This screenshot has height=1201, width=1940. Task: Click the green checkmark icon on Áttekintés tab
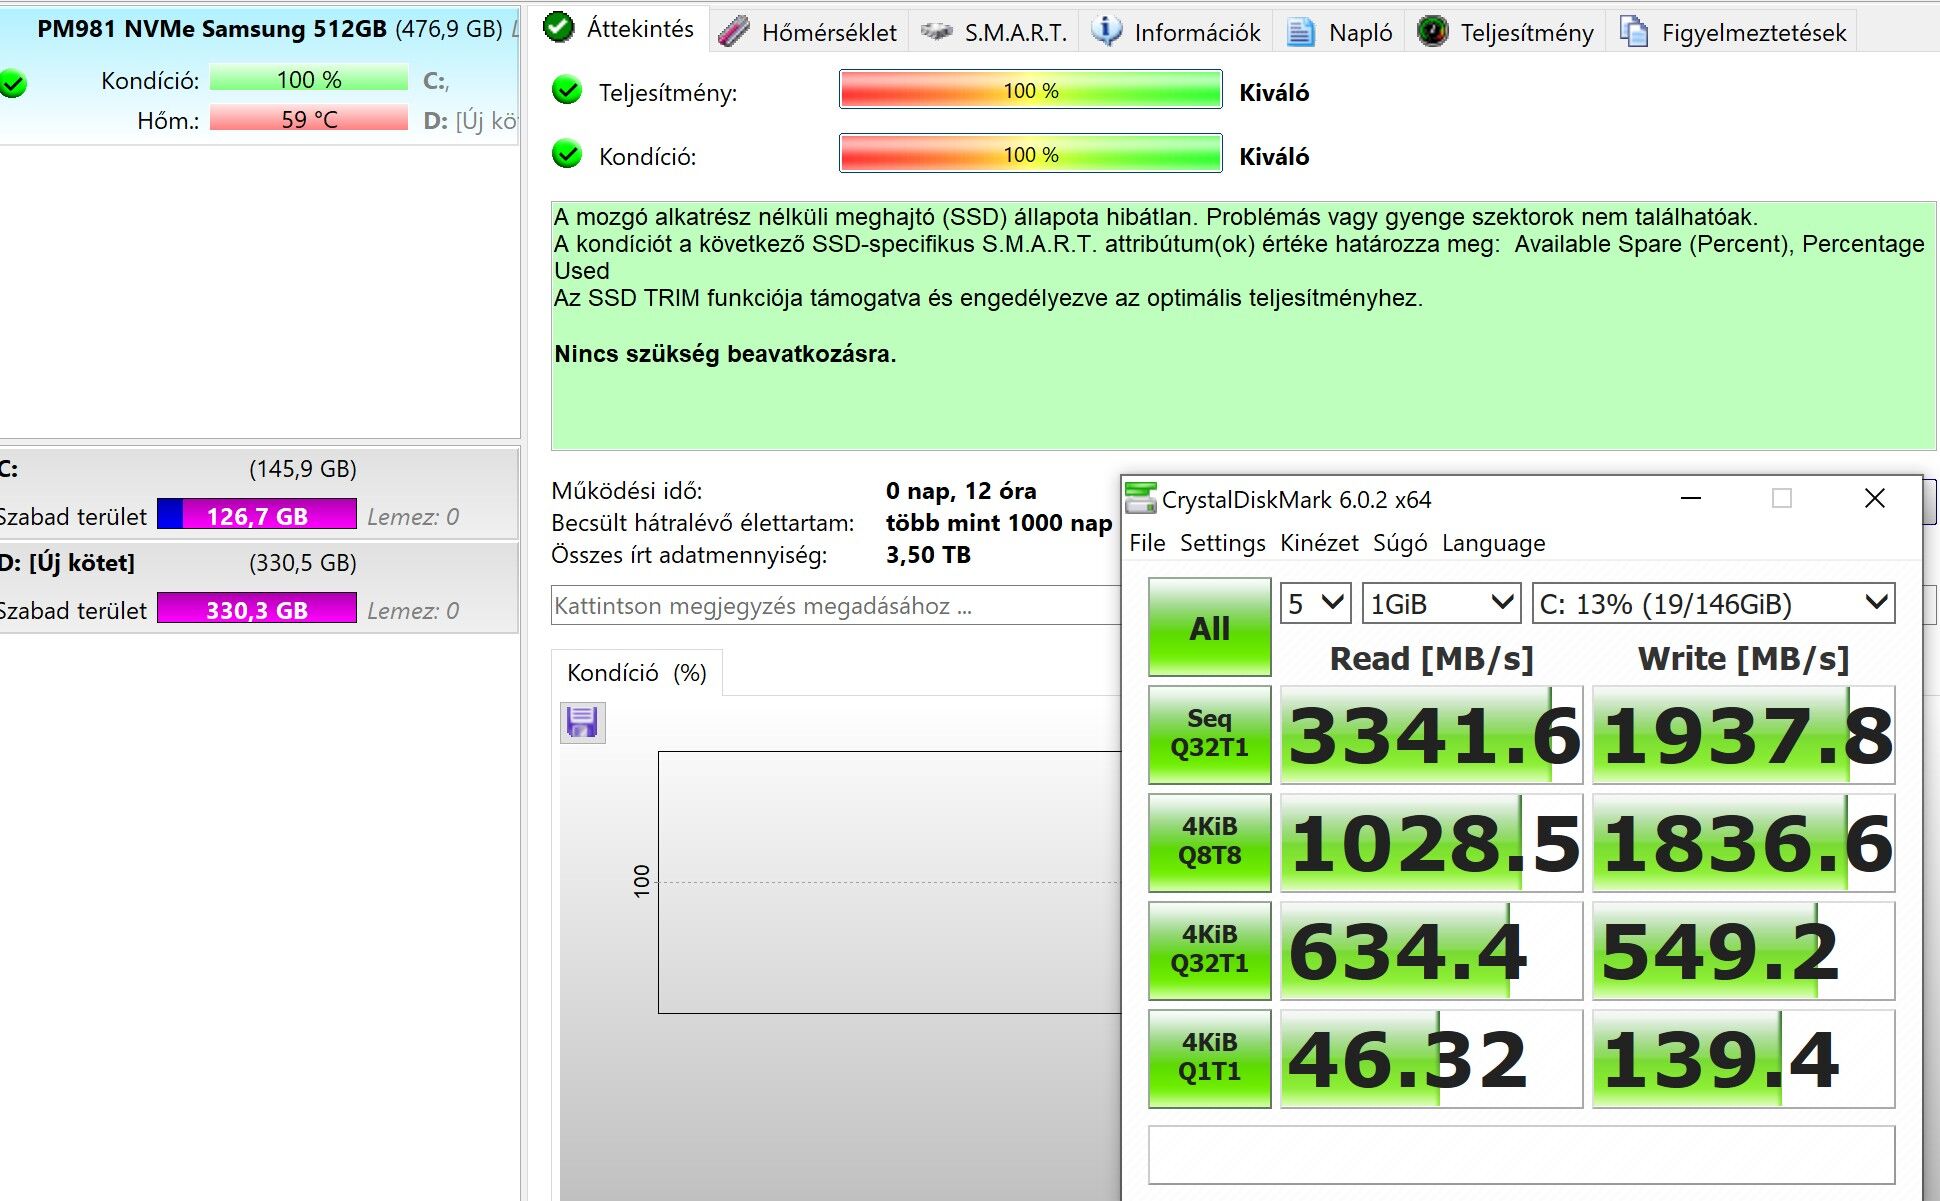tap(558, 28)
